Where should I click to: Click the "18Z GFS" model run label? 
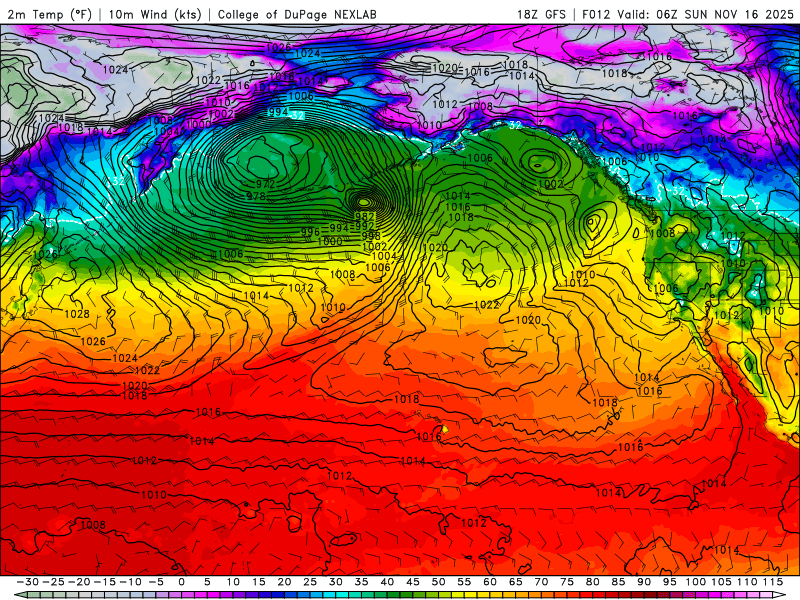[x=541, y=14]
